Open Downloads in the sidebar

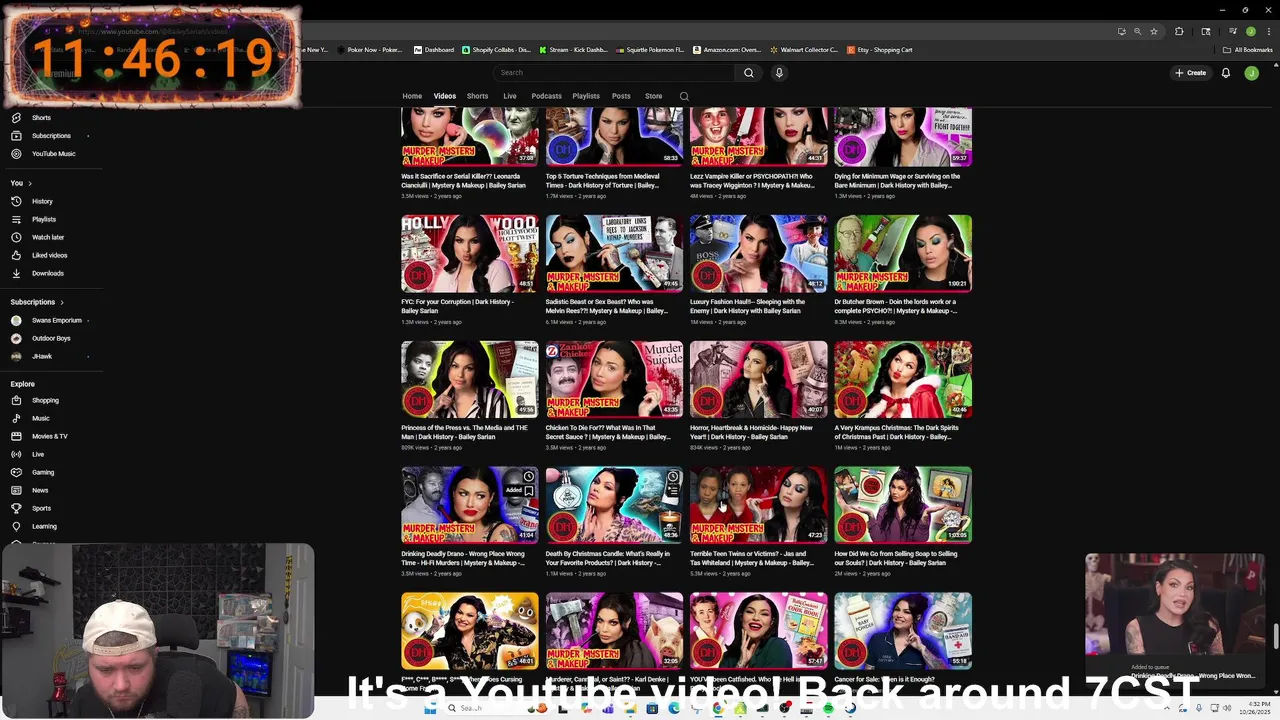pyautogui.click(x=47, y=273)
